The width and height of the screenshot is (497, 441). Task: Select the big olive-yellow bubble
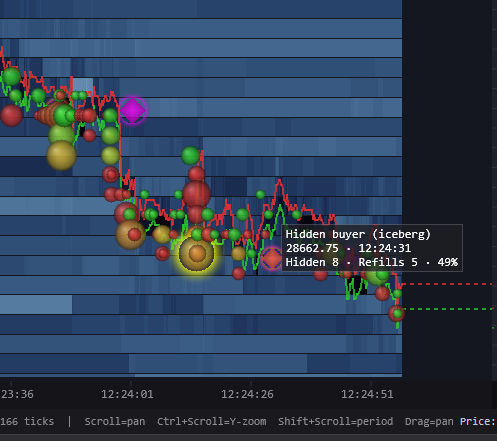[x=61, y=155]
